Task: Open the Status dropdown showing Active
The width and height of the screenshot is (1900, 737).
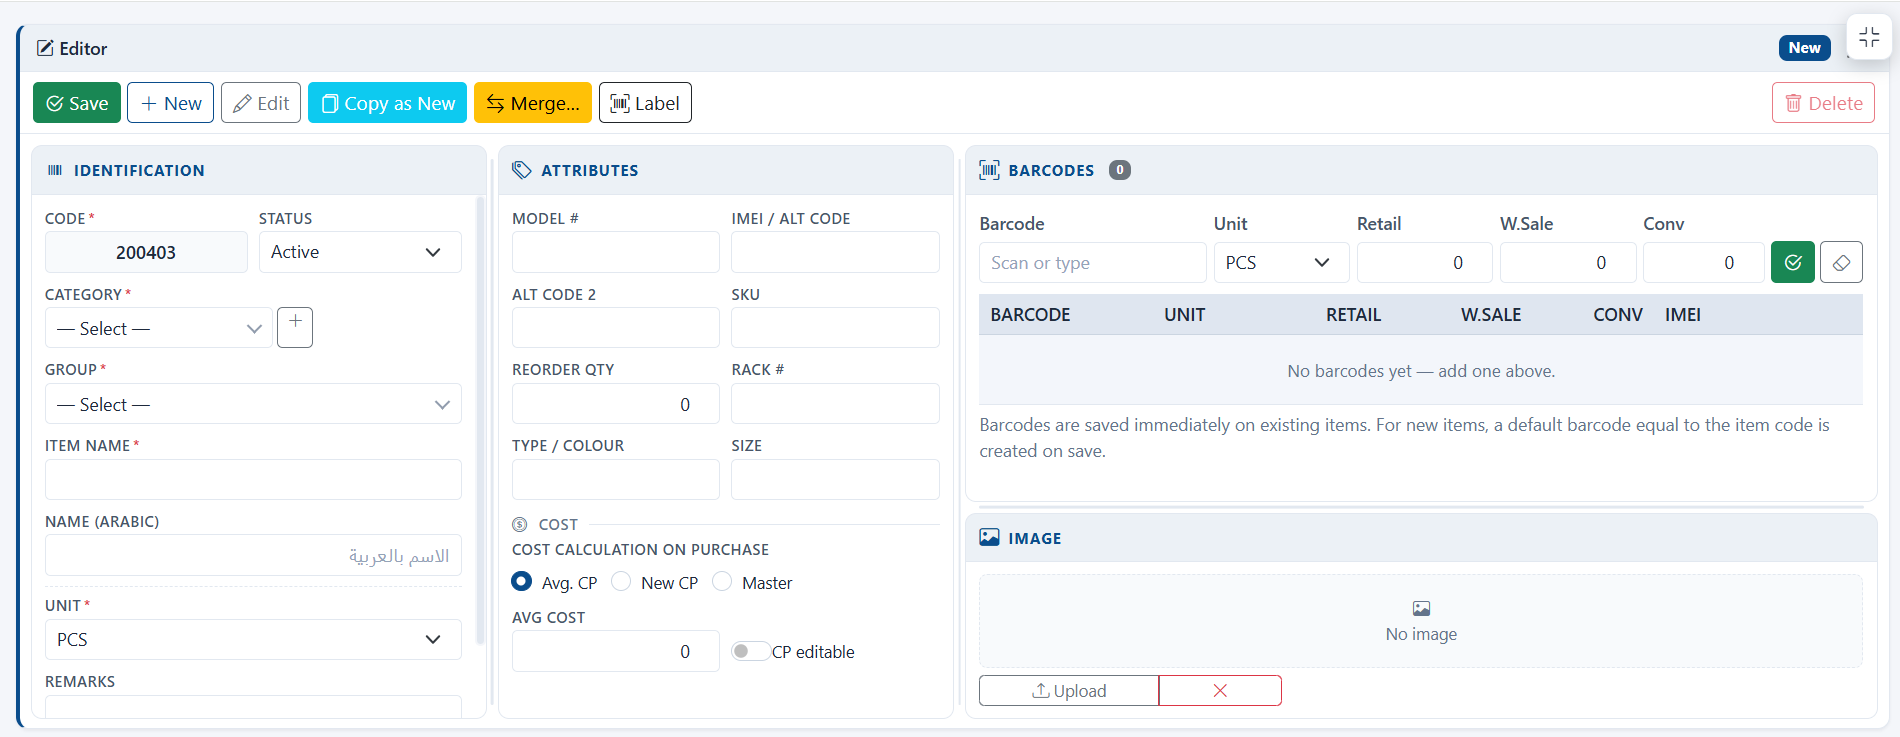Action: 360,252
